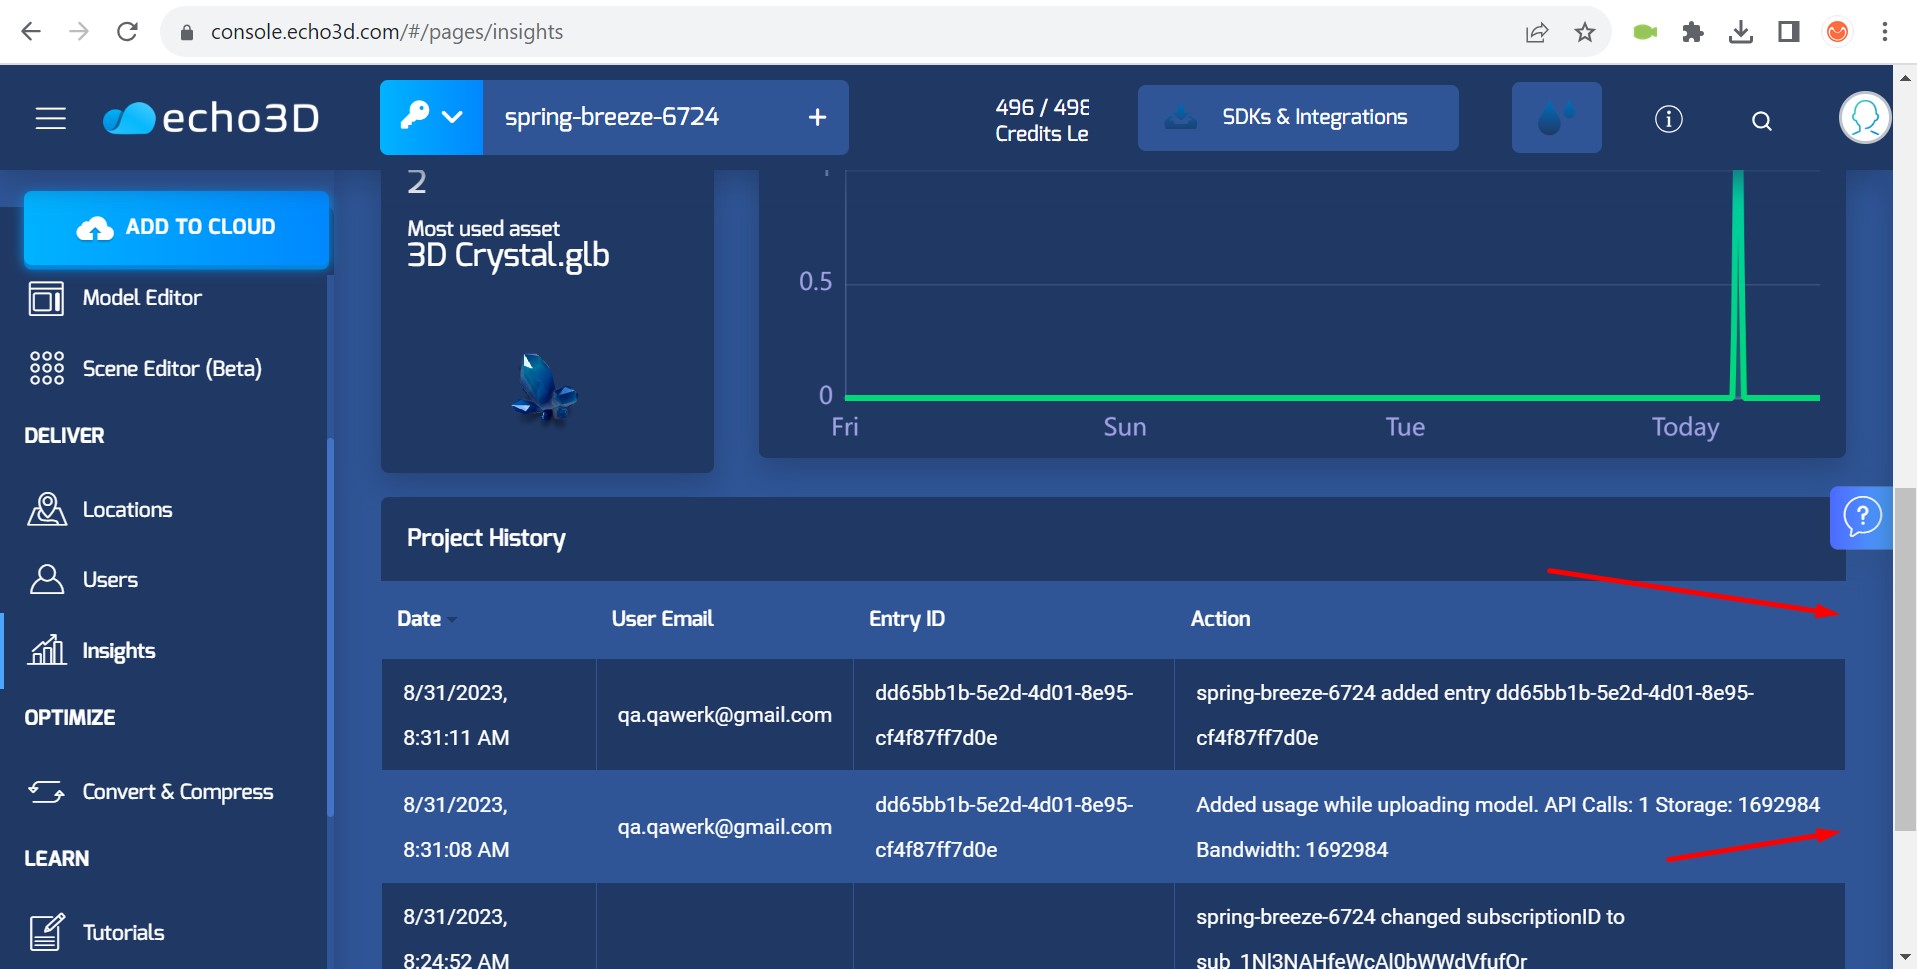Viewport: 1917px width, 969px height.
Task: Click the 'Today' label on the chart
Action: [x=1685, y=428]
